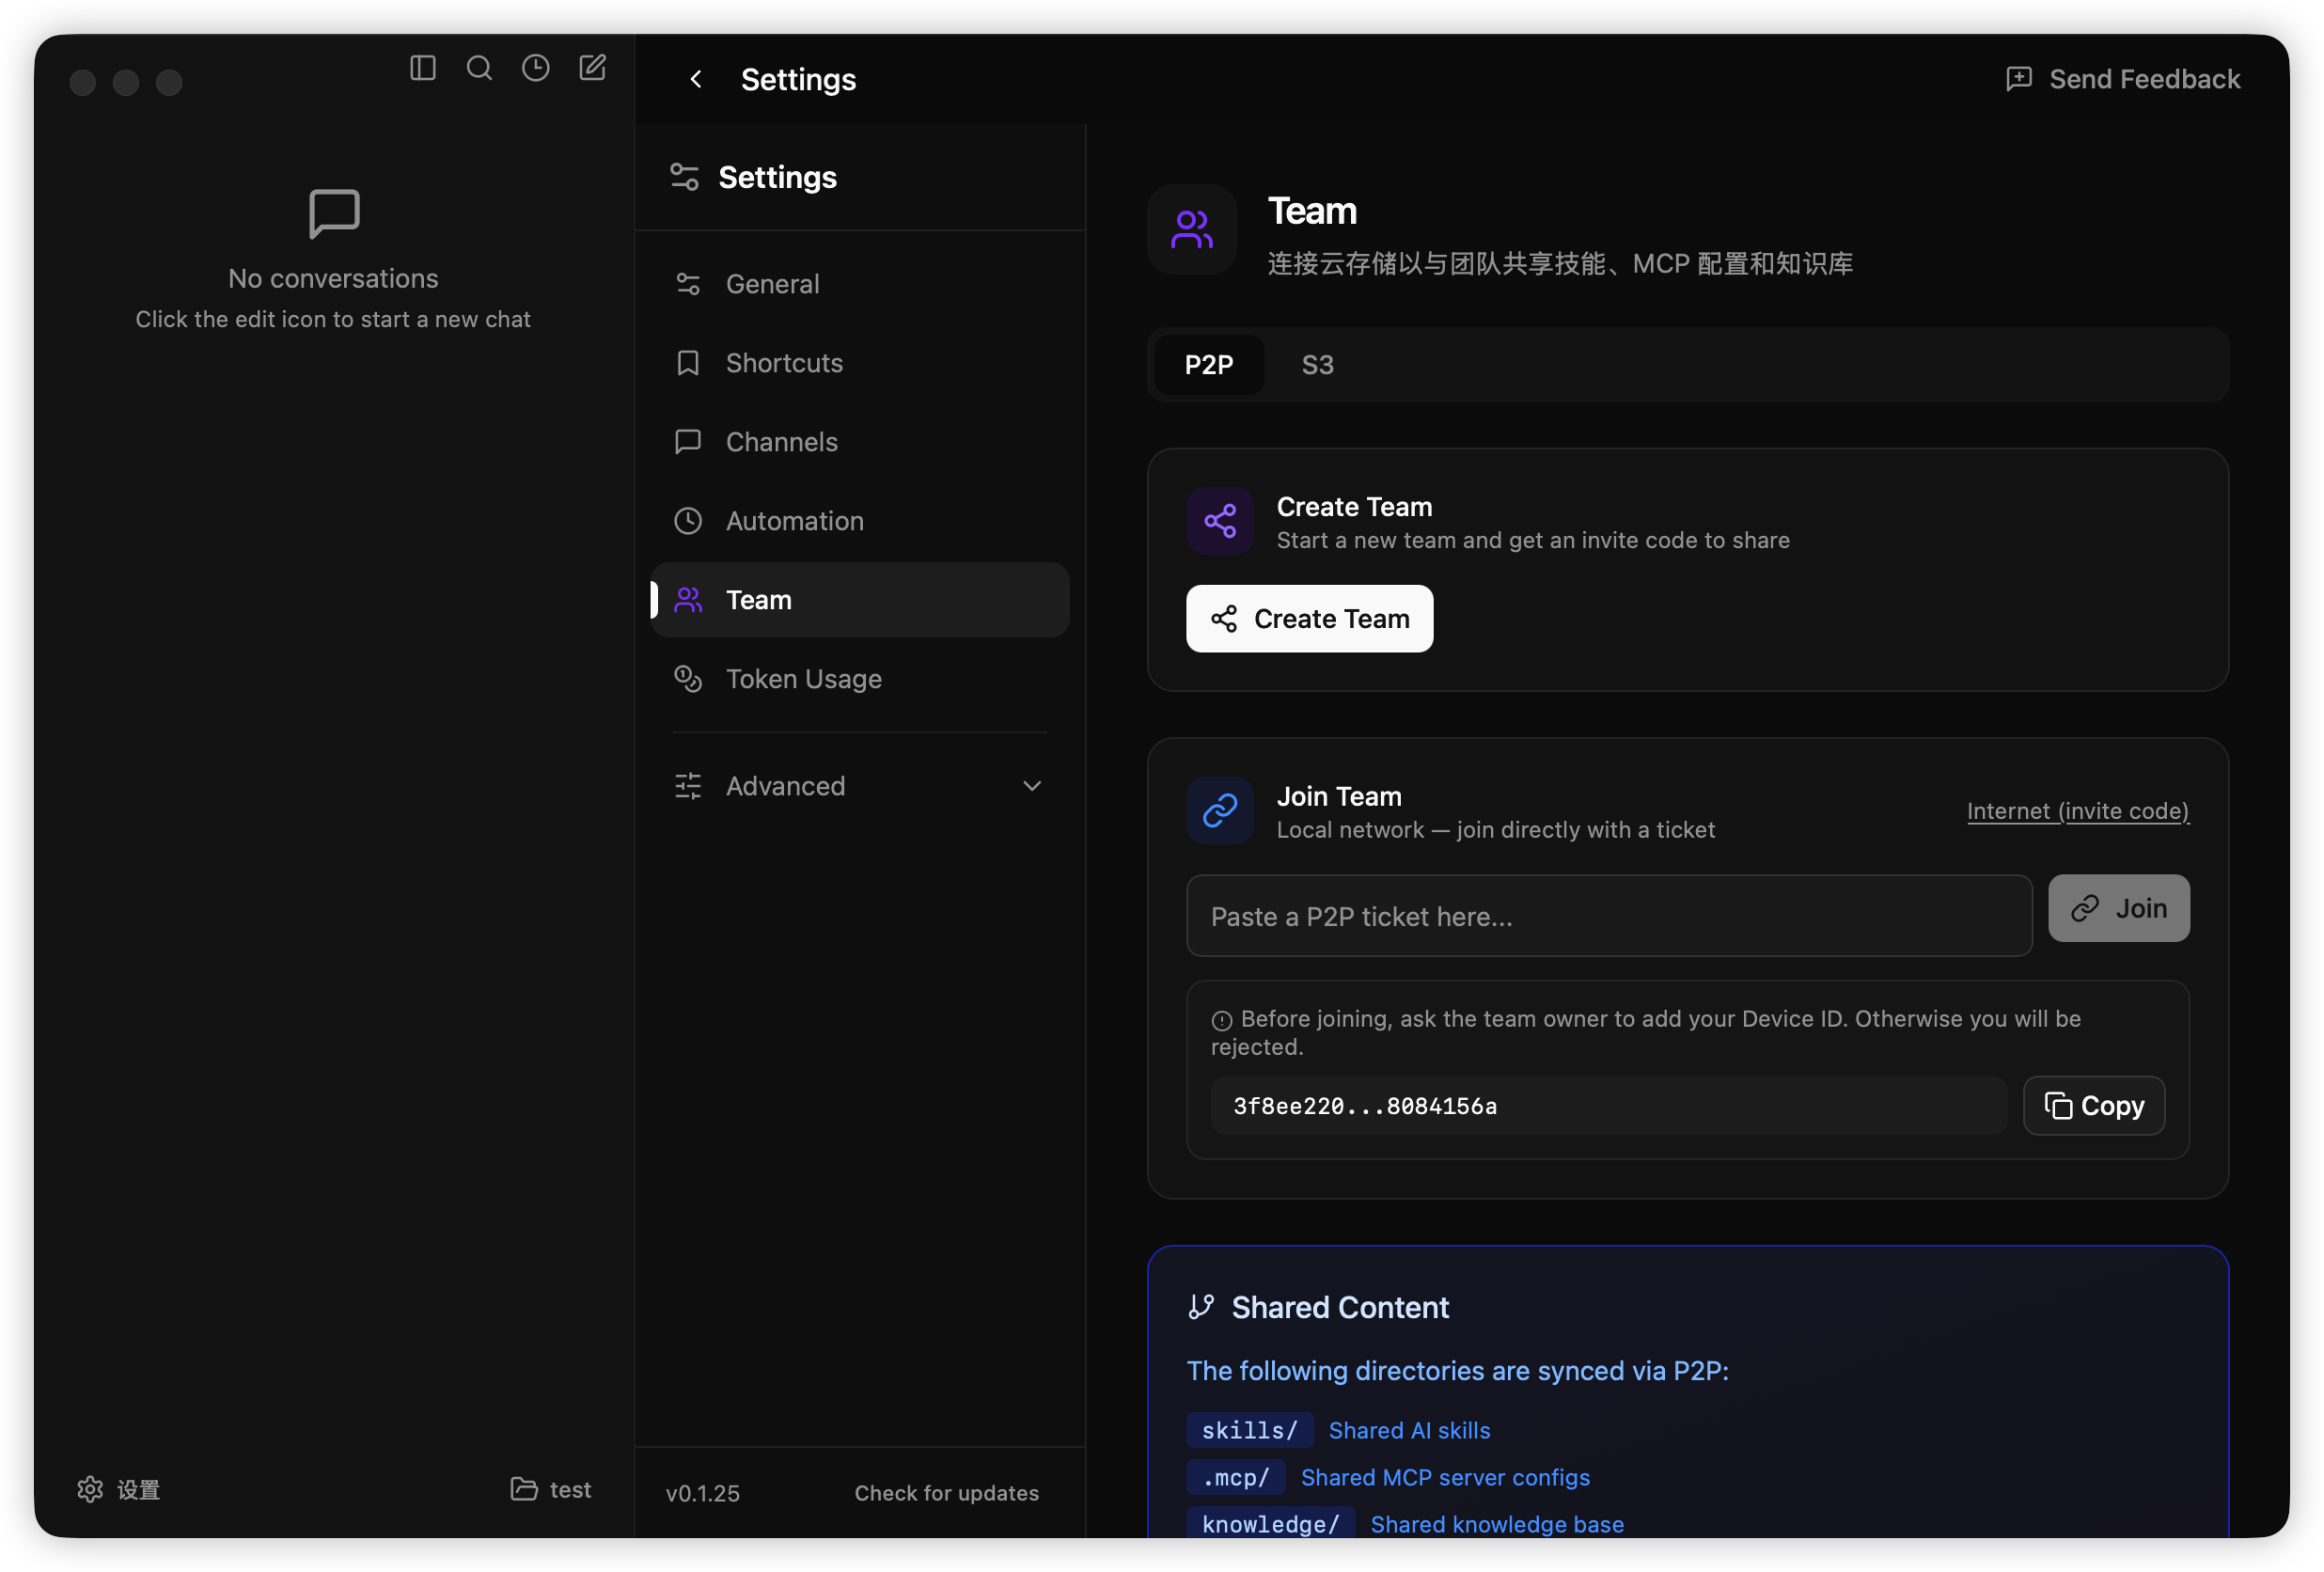Focus the P2P ticket input field
The height and width of the screenshot is (1572, 2324).
pos(1608,916)
